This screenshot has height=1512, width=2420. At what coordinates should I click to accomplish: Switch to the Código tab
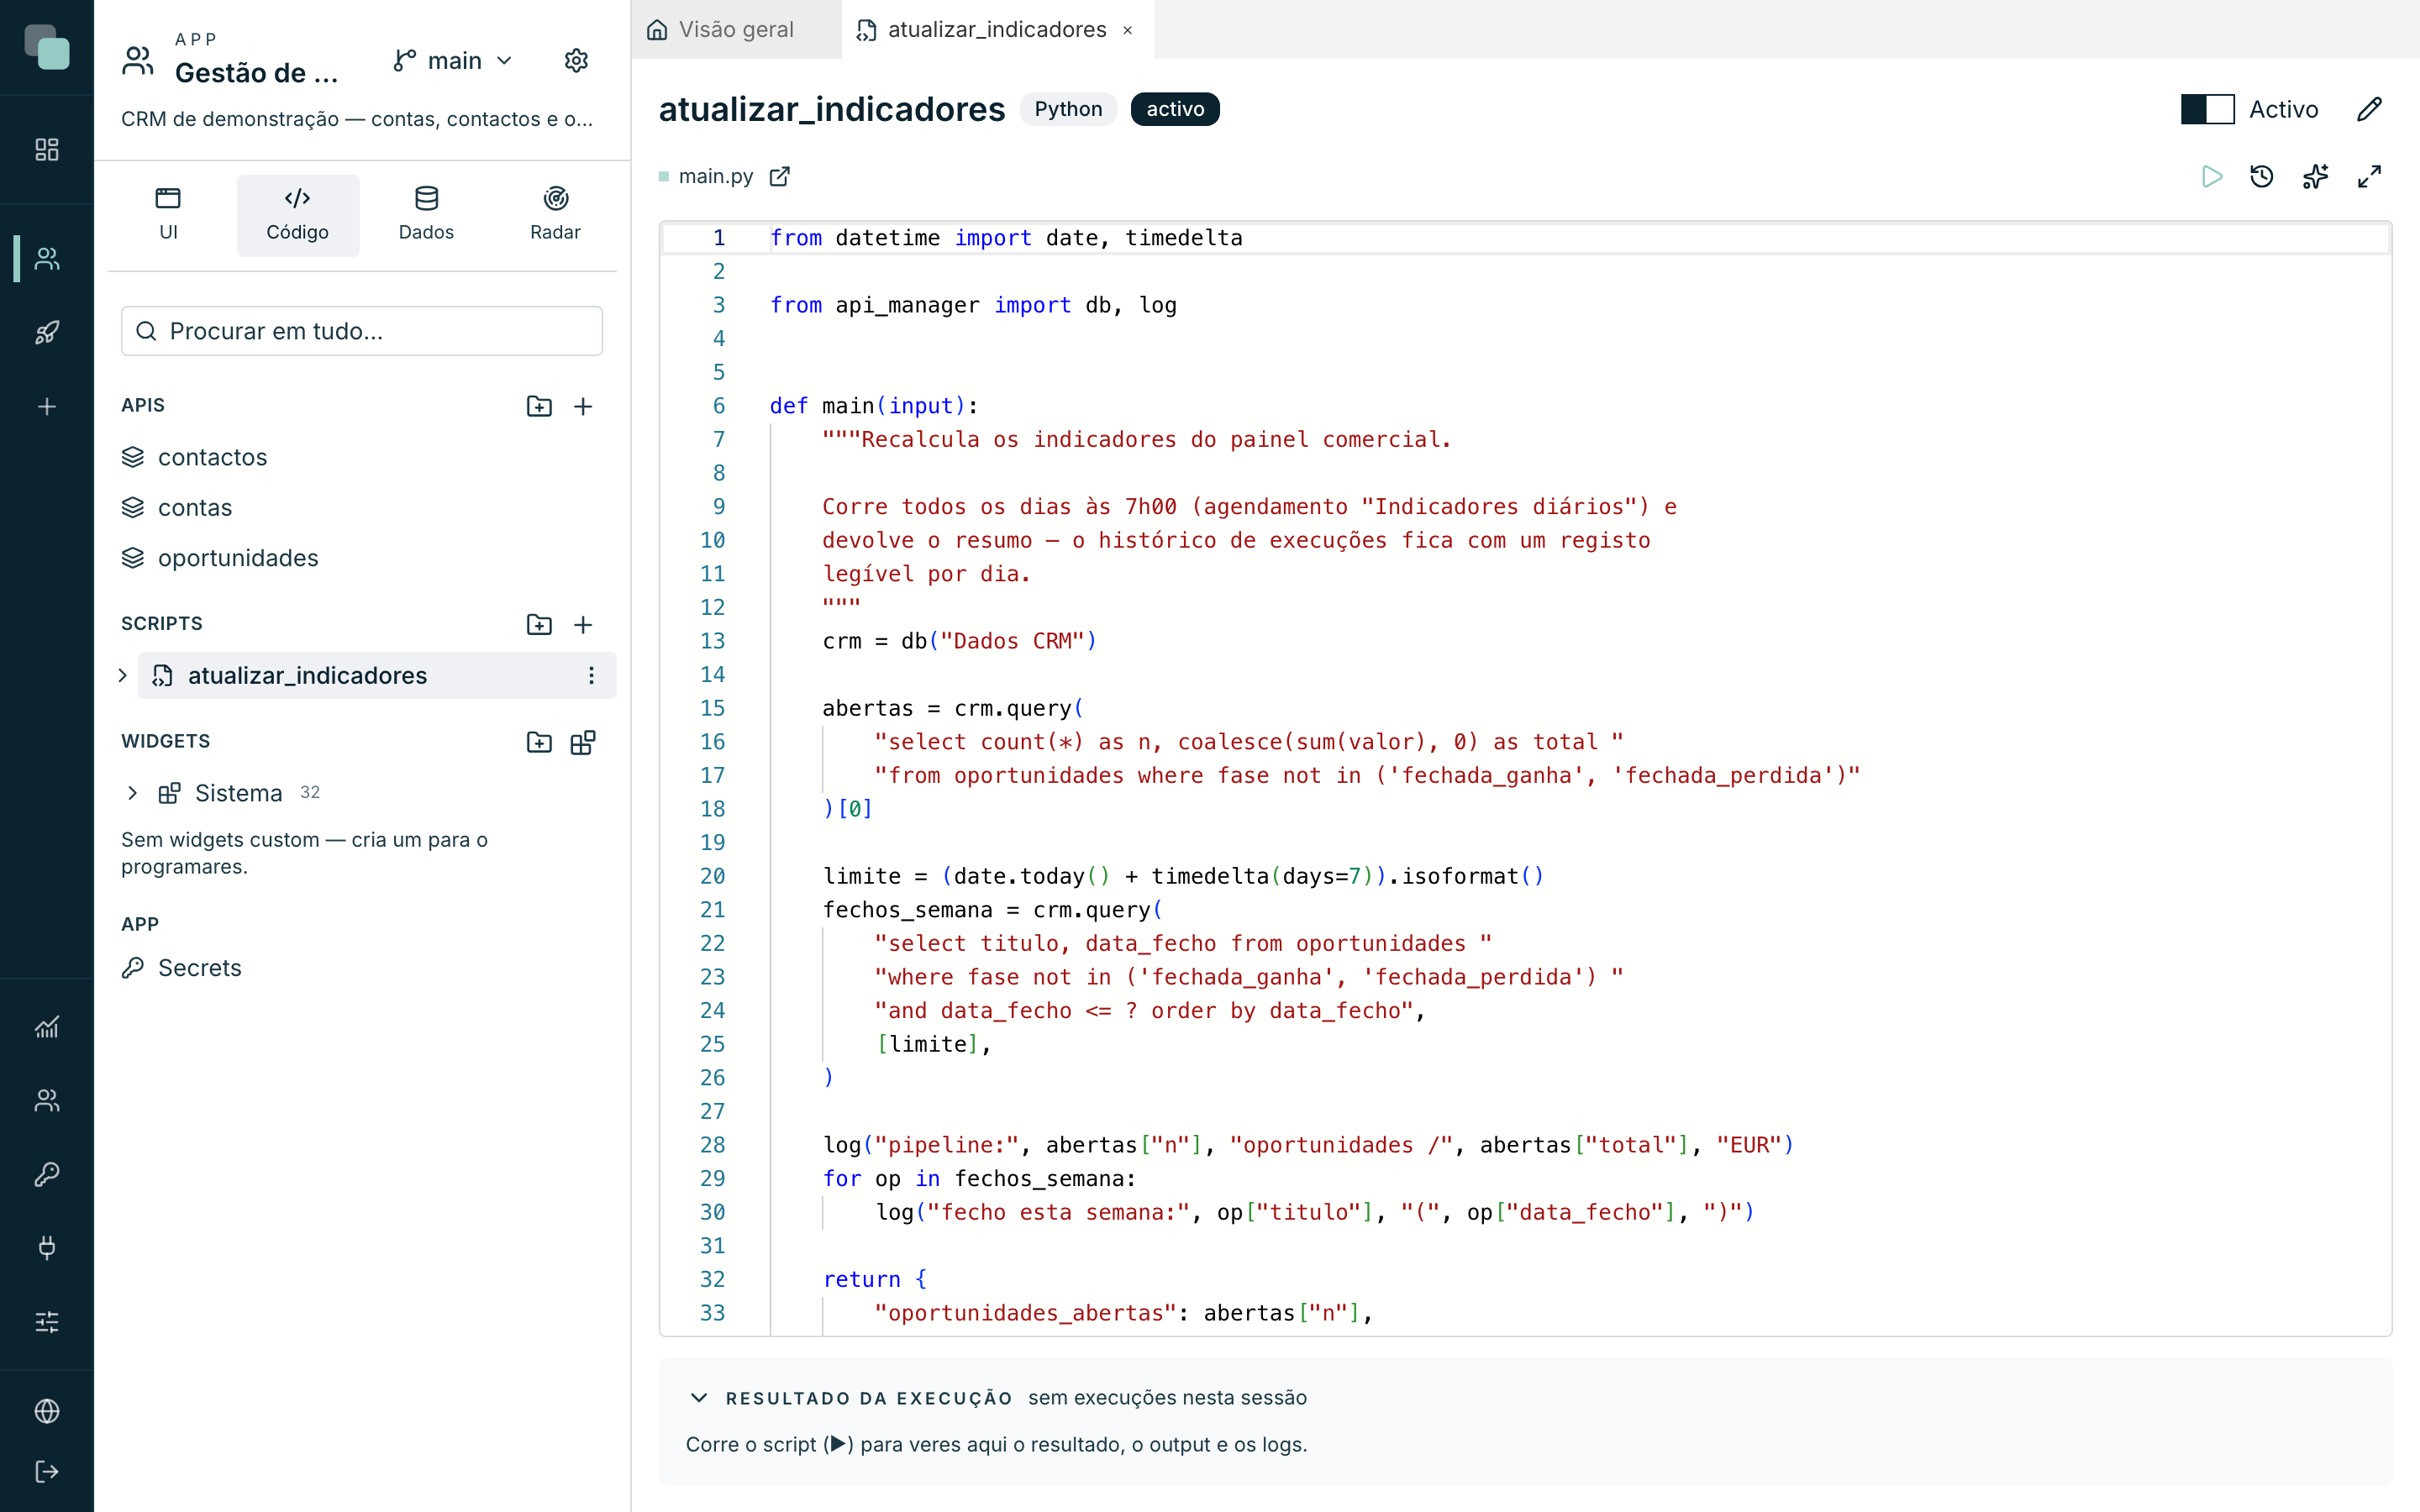tap(297, 215)
